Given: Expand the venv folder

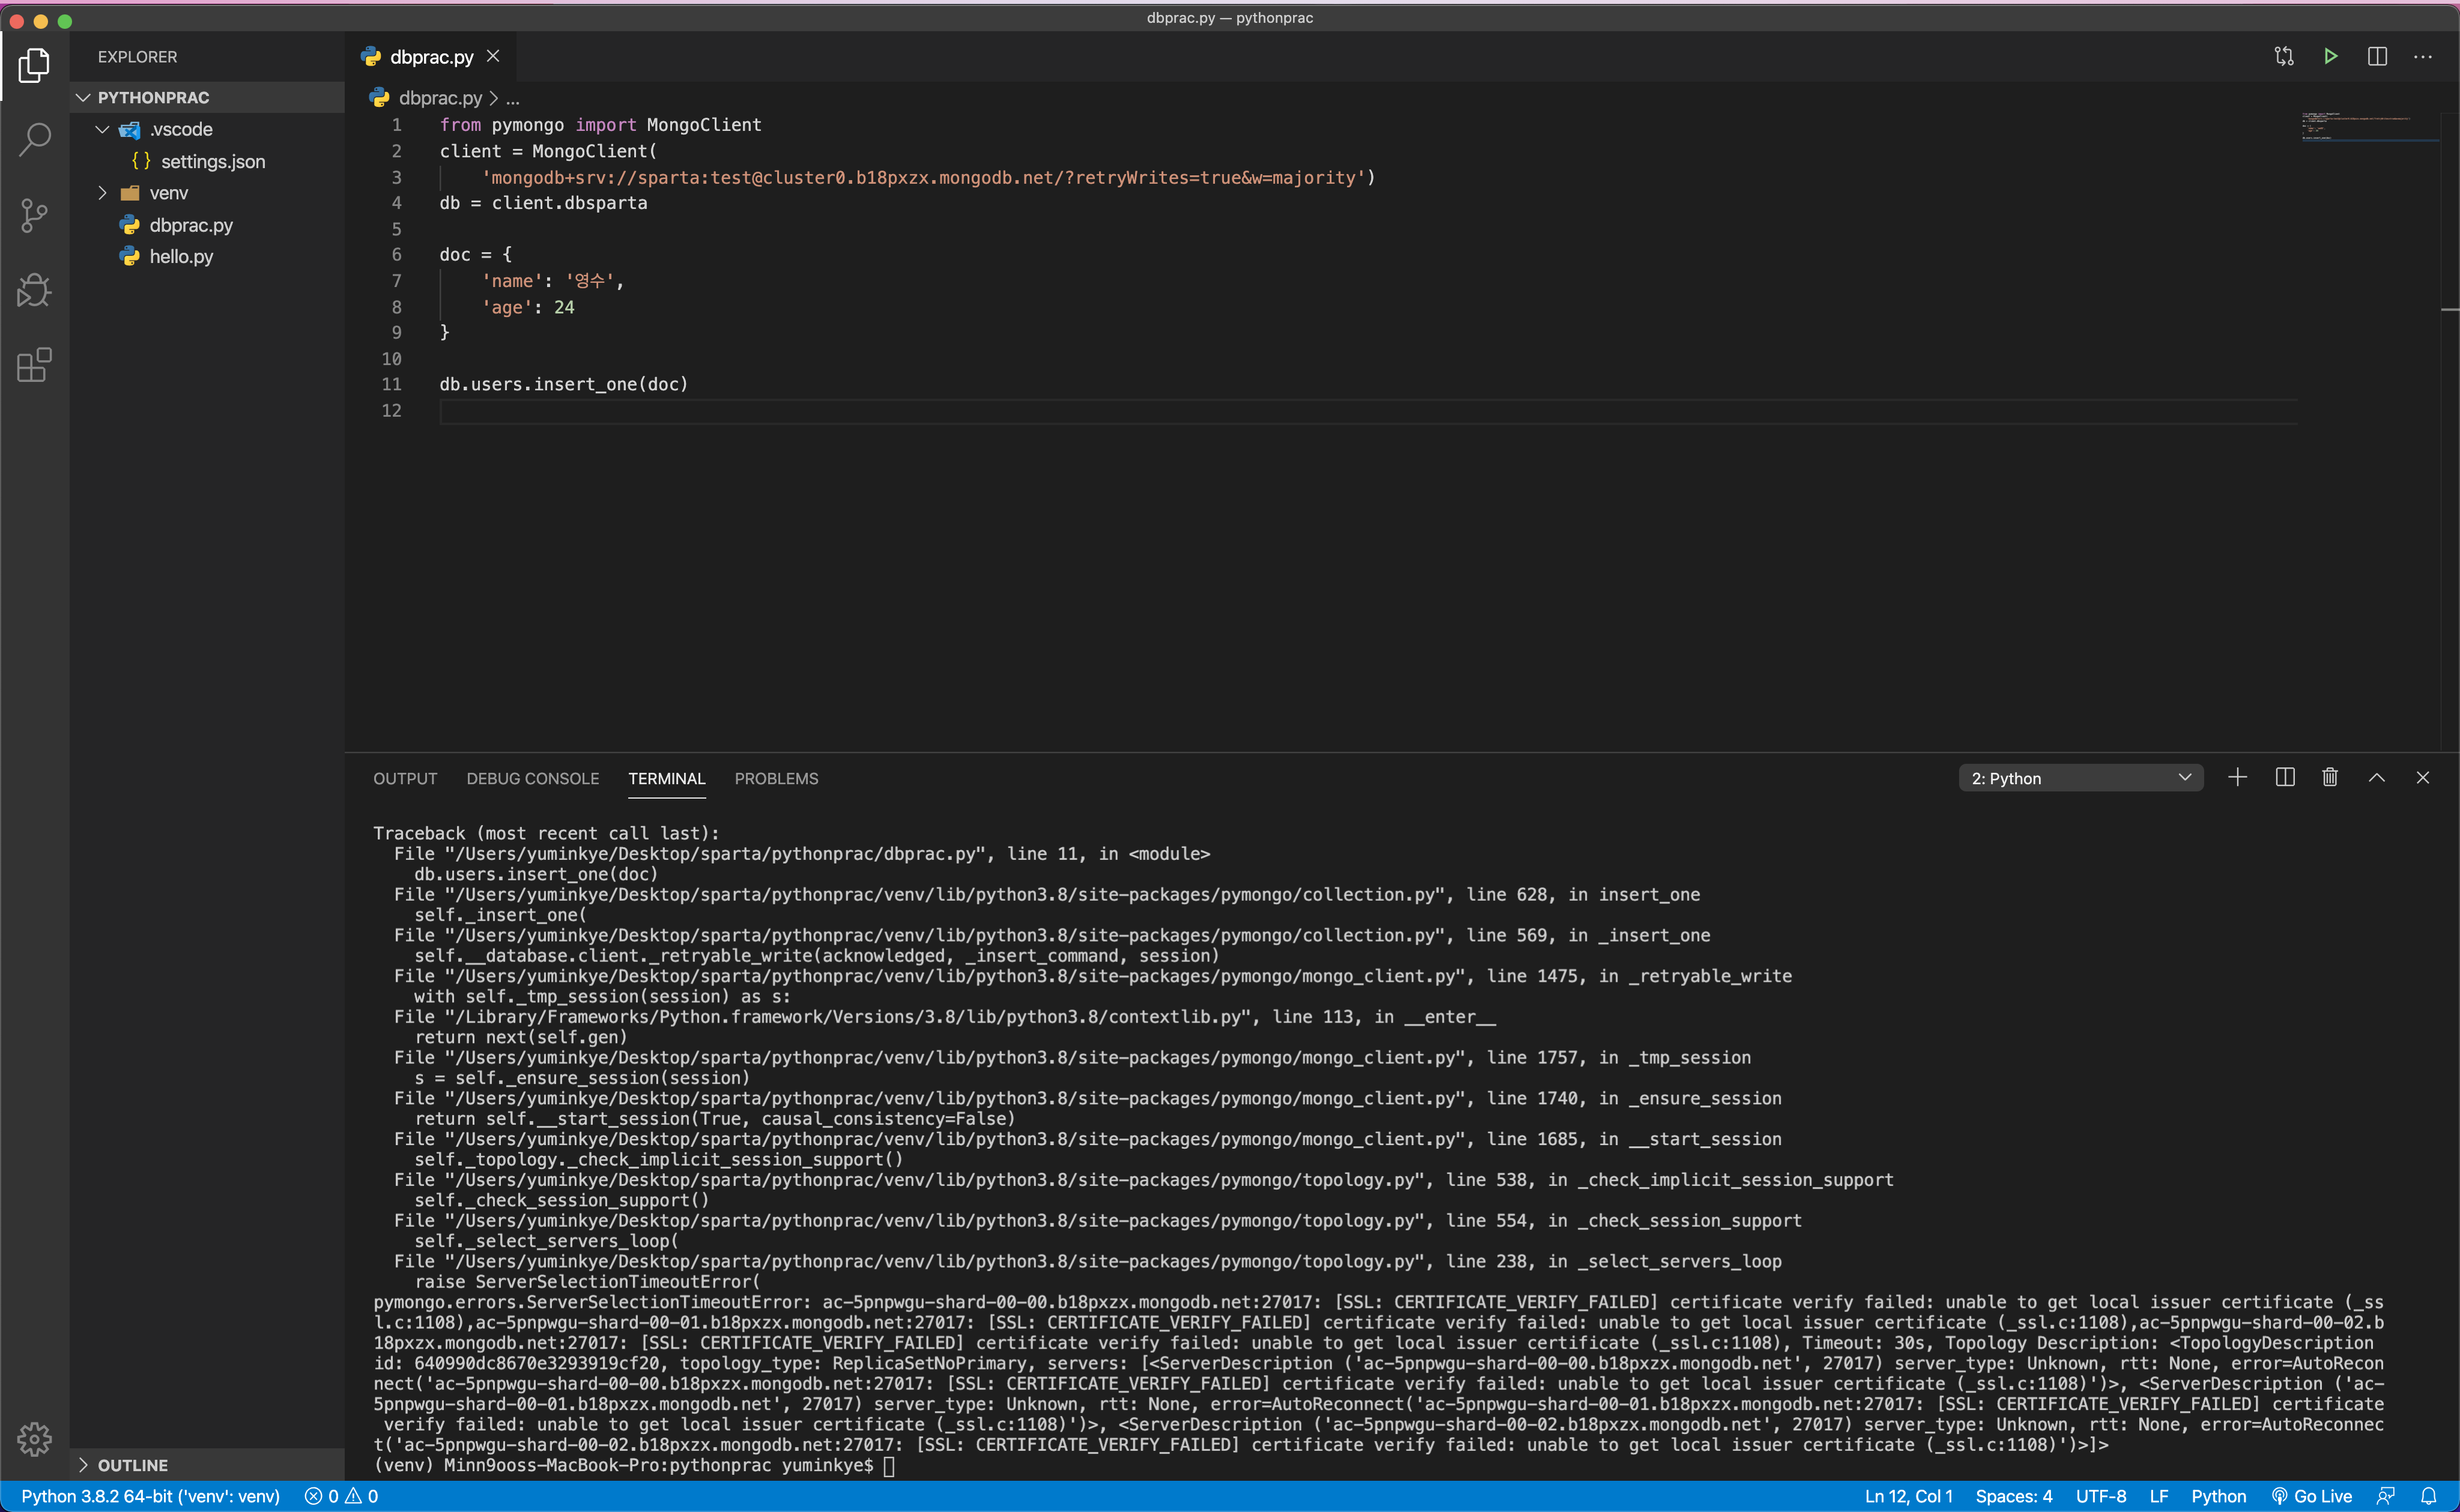Looking at the screenshot, I should 208,193.
